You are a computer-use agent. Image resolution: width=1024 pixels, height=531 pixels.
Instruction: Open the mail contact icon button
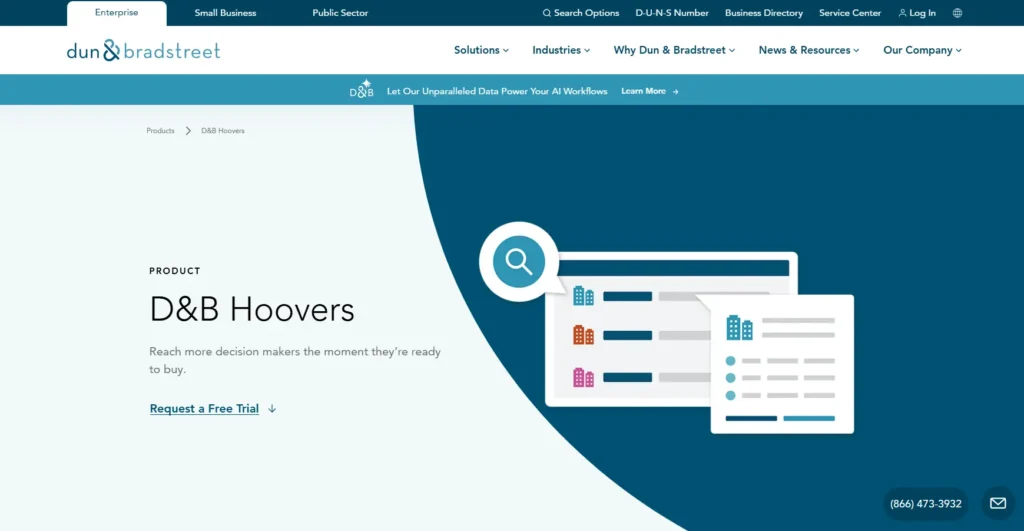point(998,503)
